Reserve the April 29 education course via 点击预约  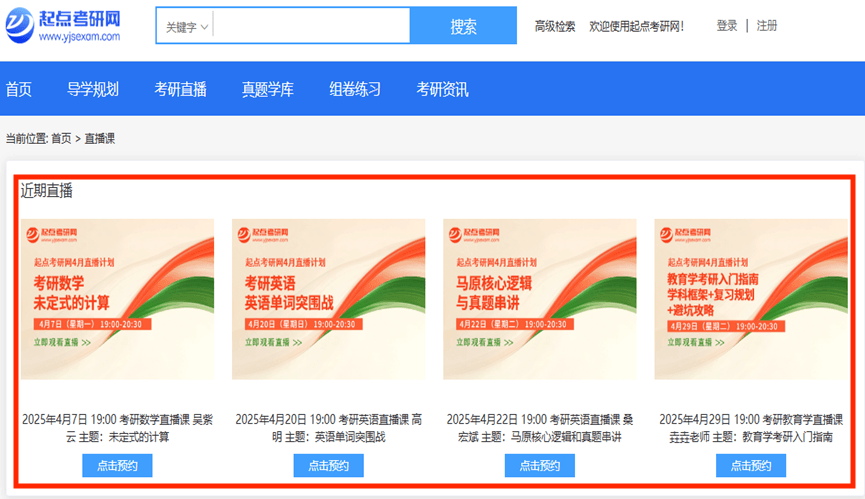750,466
